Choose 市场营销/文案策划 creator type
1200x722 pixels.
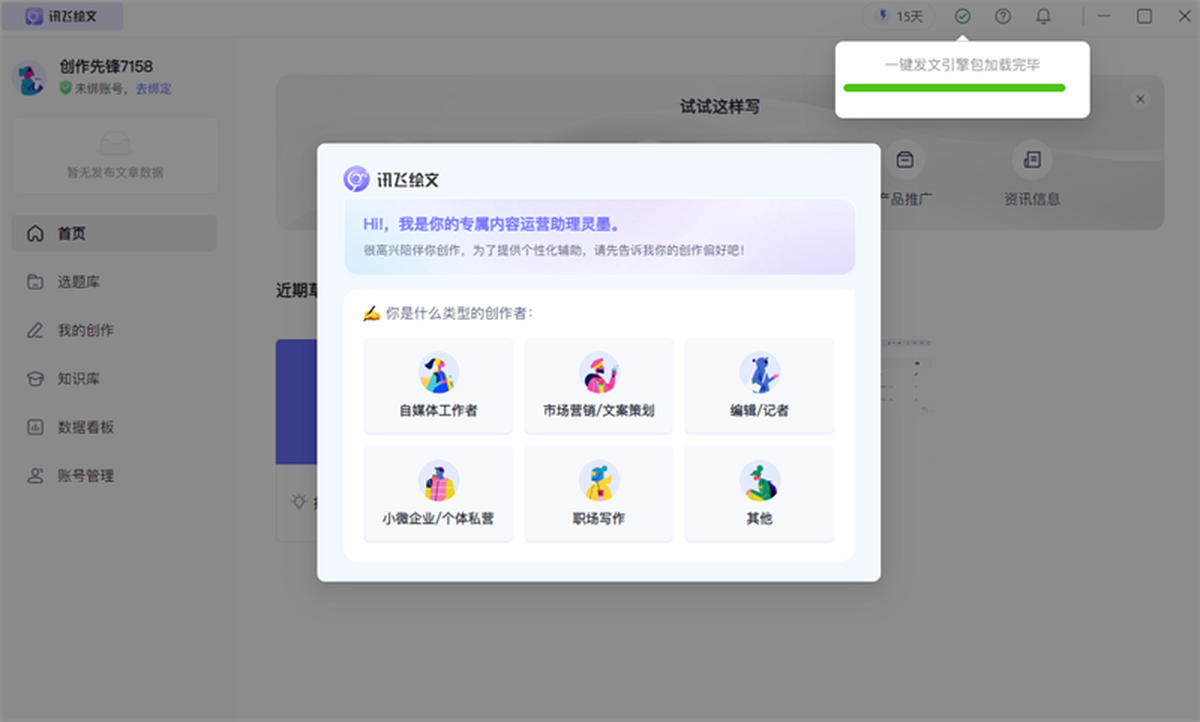tap(598, 385)
